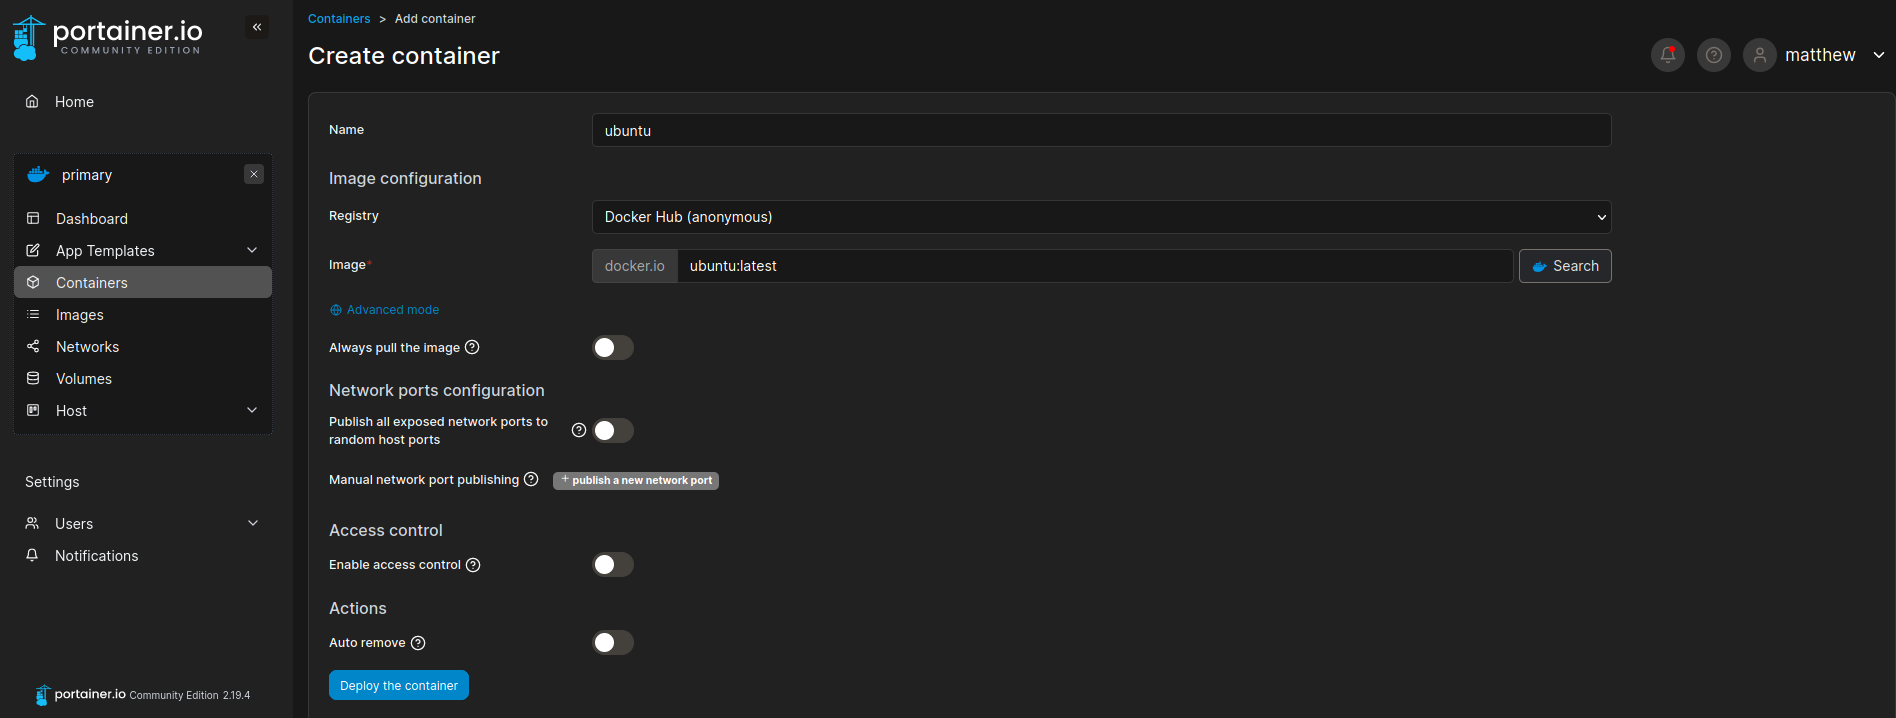Open Volumes from the sidebar menu
Viewport: 1896px width, 718px height.
[84, 379]
